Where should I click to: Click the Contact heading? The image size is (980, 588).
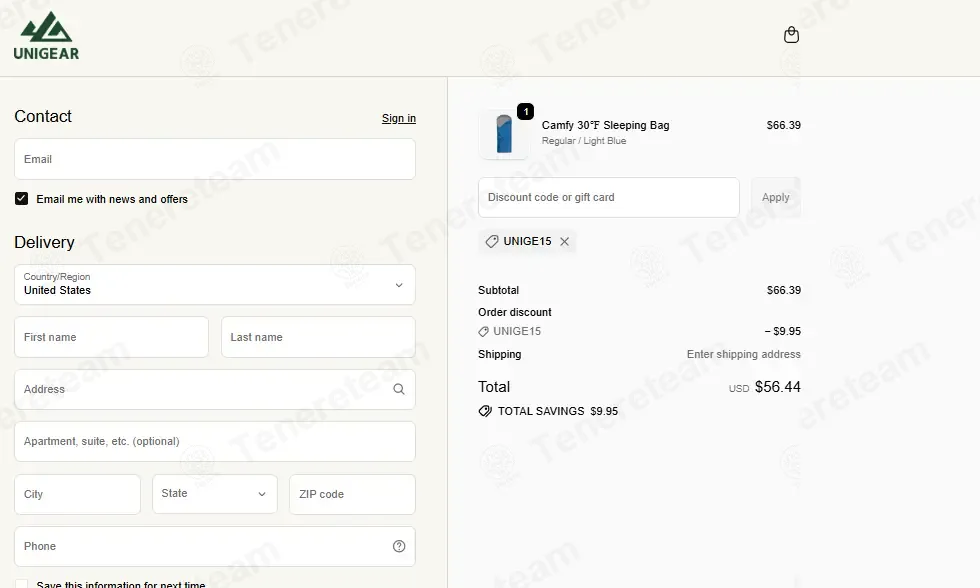[x=43, y=116]
